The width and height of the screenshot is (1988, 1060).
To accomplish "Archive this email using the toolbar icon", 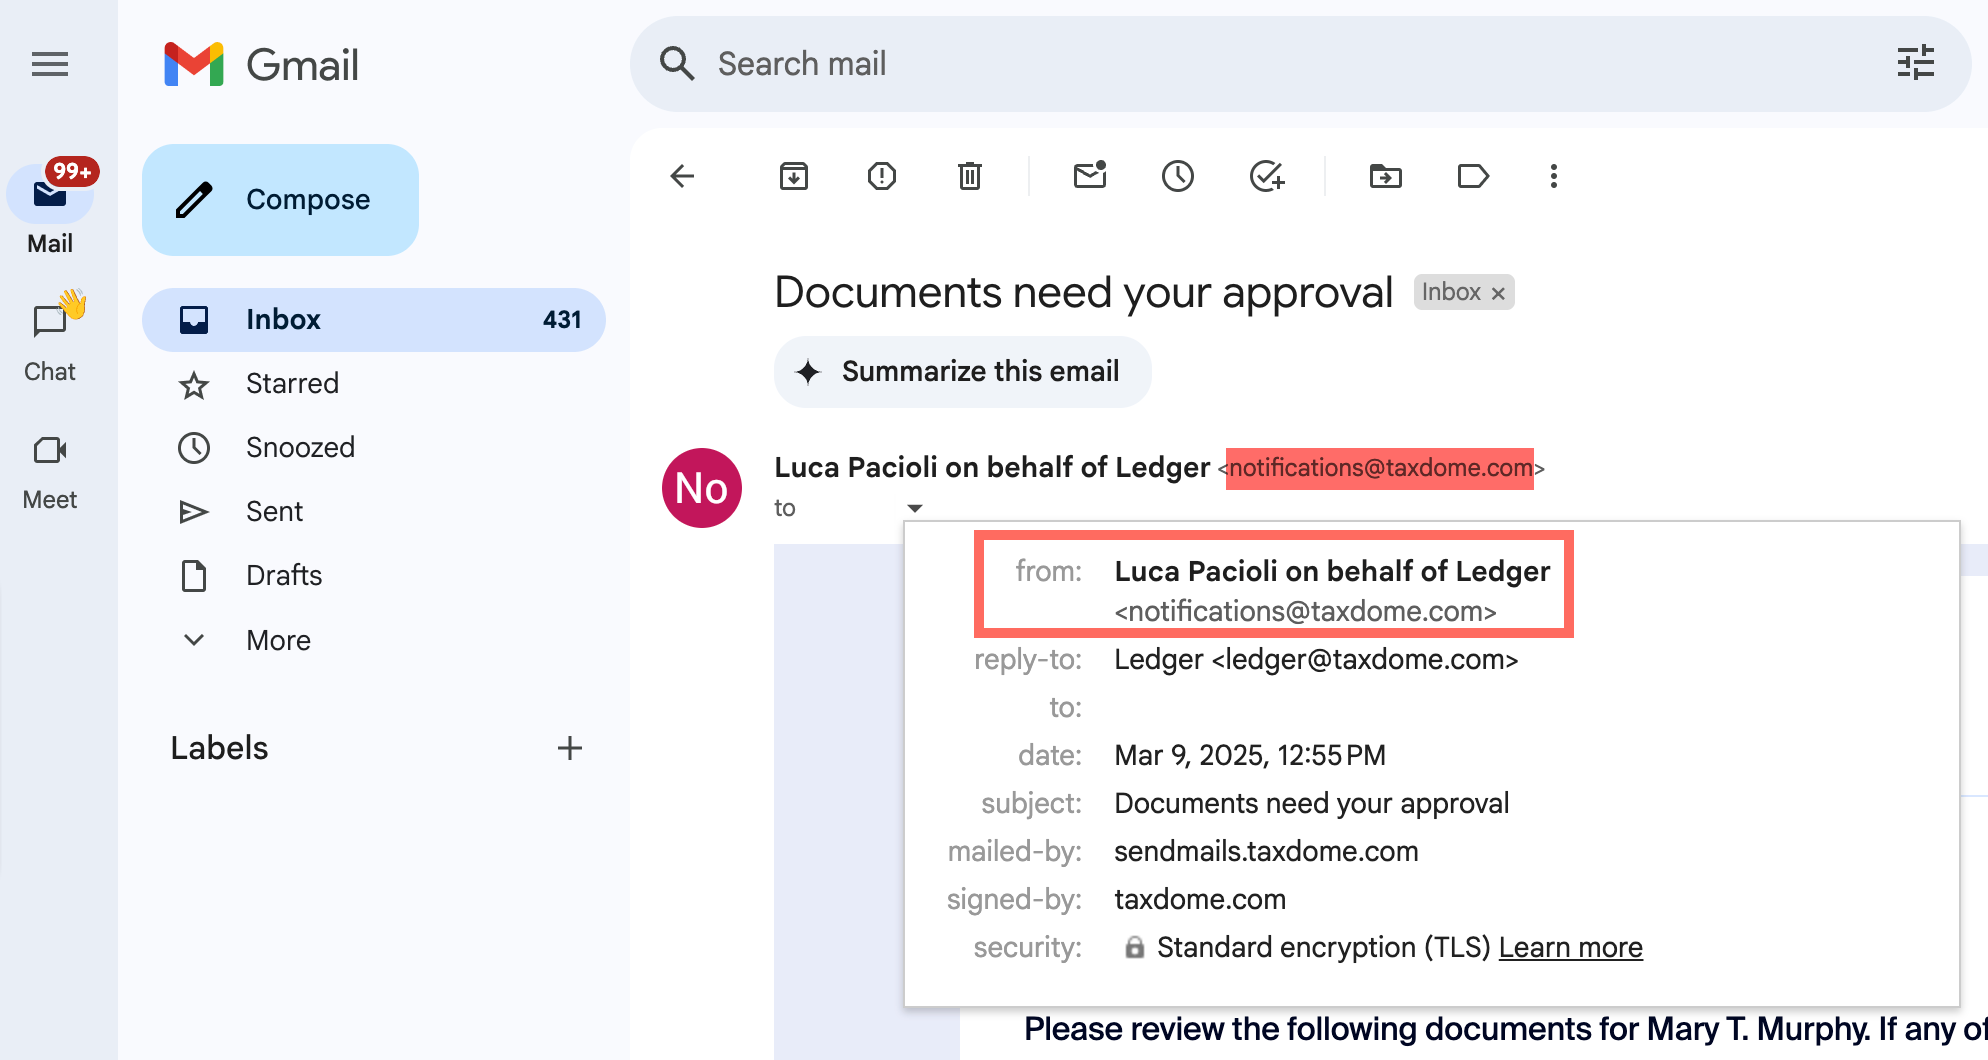I will tap(793, 177).
